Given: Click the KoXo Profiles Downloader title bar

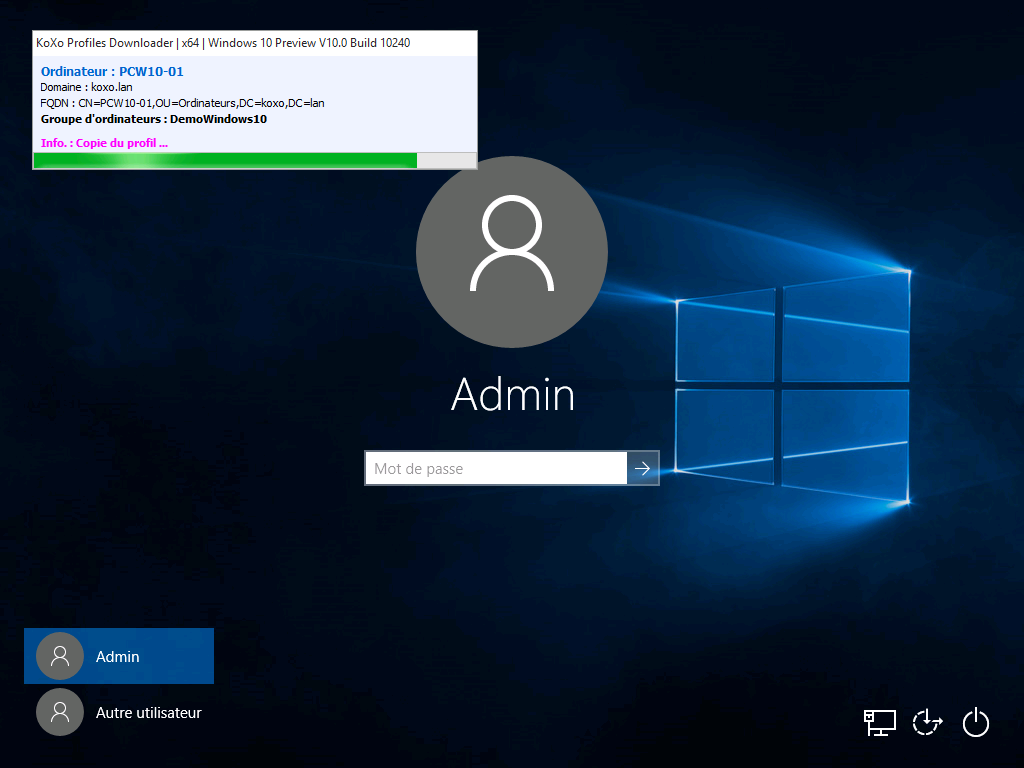Looking at the screenshot, I should click(255, 43).
